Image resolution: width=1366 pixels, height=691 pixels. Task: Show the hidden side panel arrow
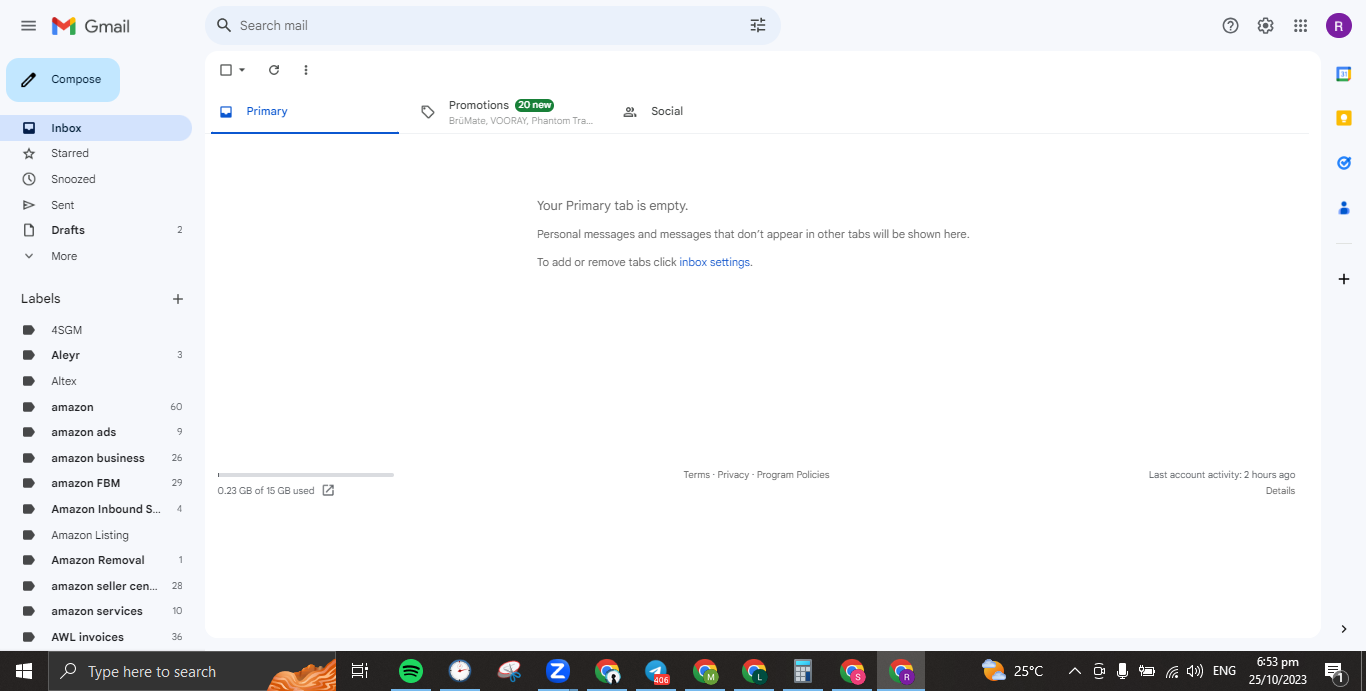pos(1344,629)
